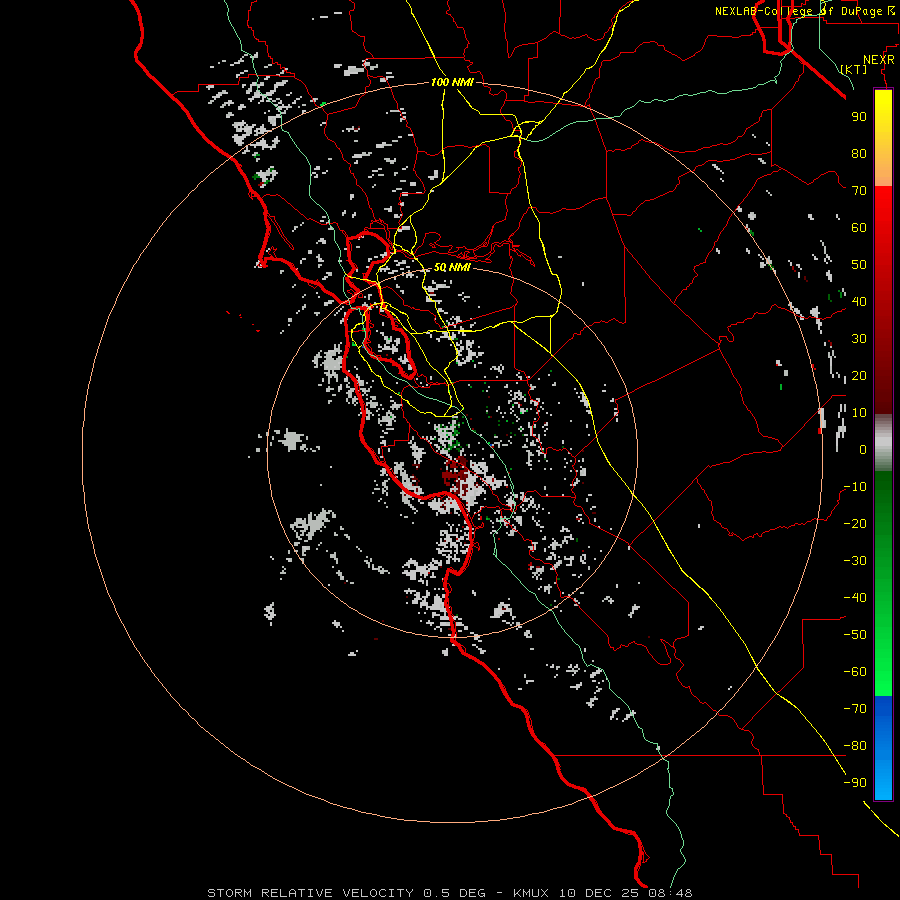Click the 20 label on the velocity scale

click(x=859, y=376)
